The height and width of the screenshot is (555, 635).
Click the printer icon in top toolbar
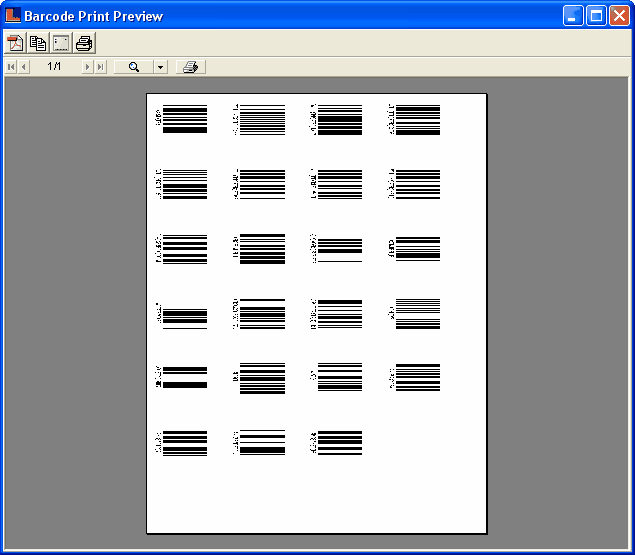tap(84, 43)
